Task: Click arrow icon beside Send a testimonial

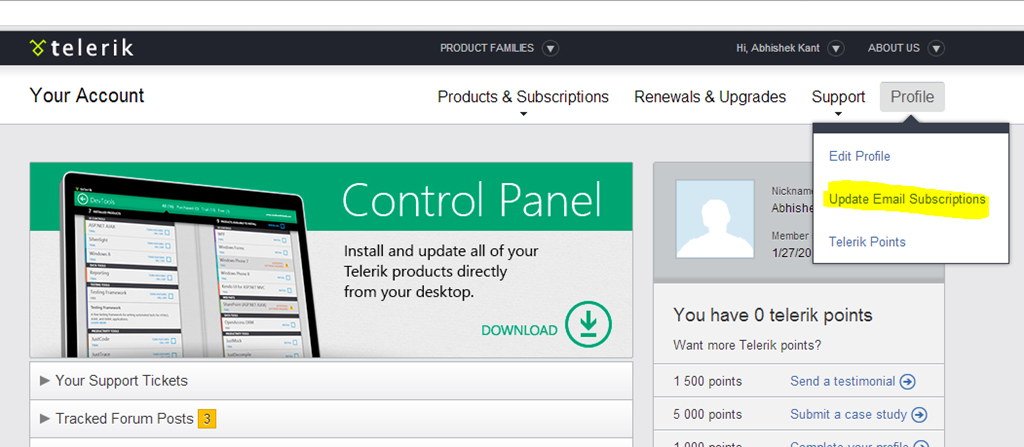Action: tap(908, 381)
